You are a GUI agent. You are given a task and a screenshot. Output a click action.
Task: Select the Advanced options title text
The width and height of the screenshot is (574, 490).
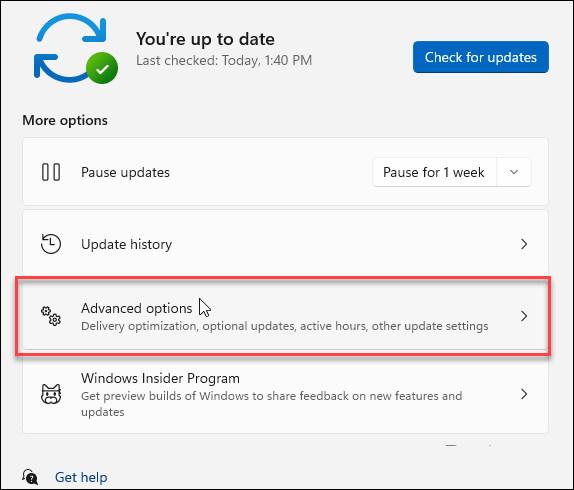coord(137,308)
